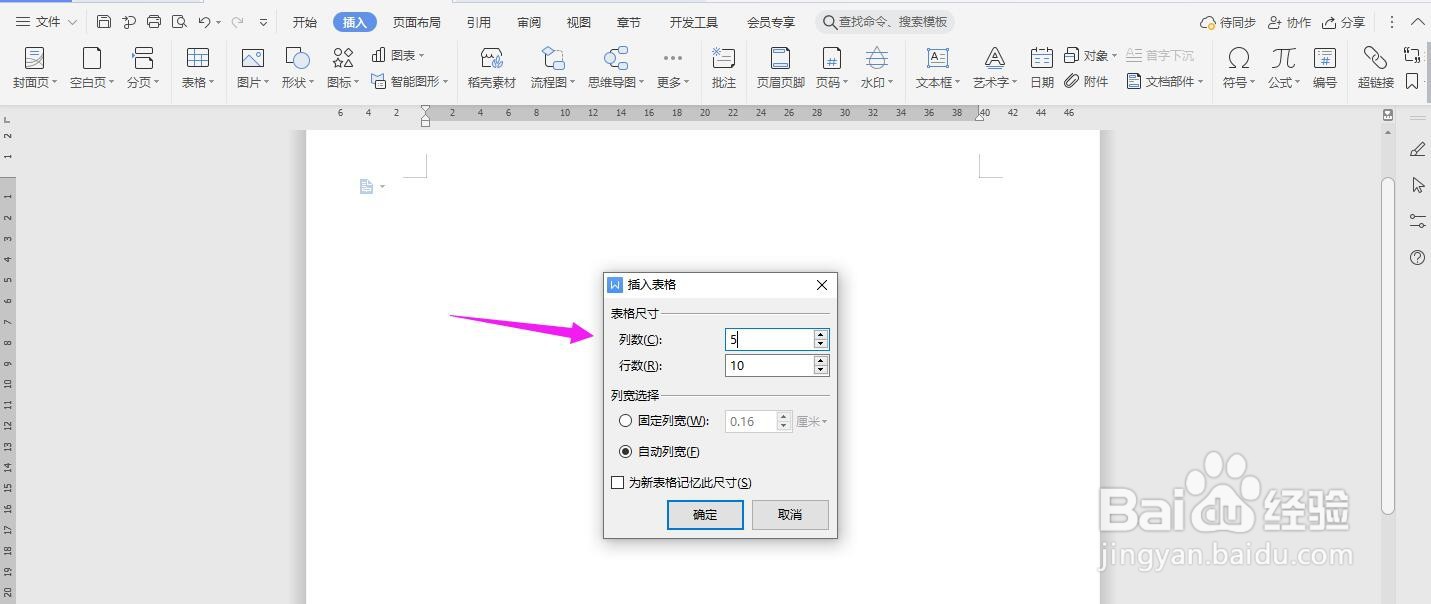Click the attachment (附件) paperclip item
This screenshot has width=1431, height=604.
1087,81
